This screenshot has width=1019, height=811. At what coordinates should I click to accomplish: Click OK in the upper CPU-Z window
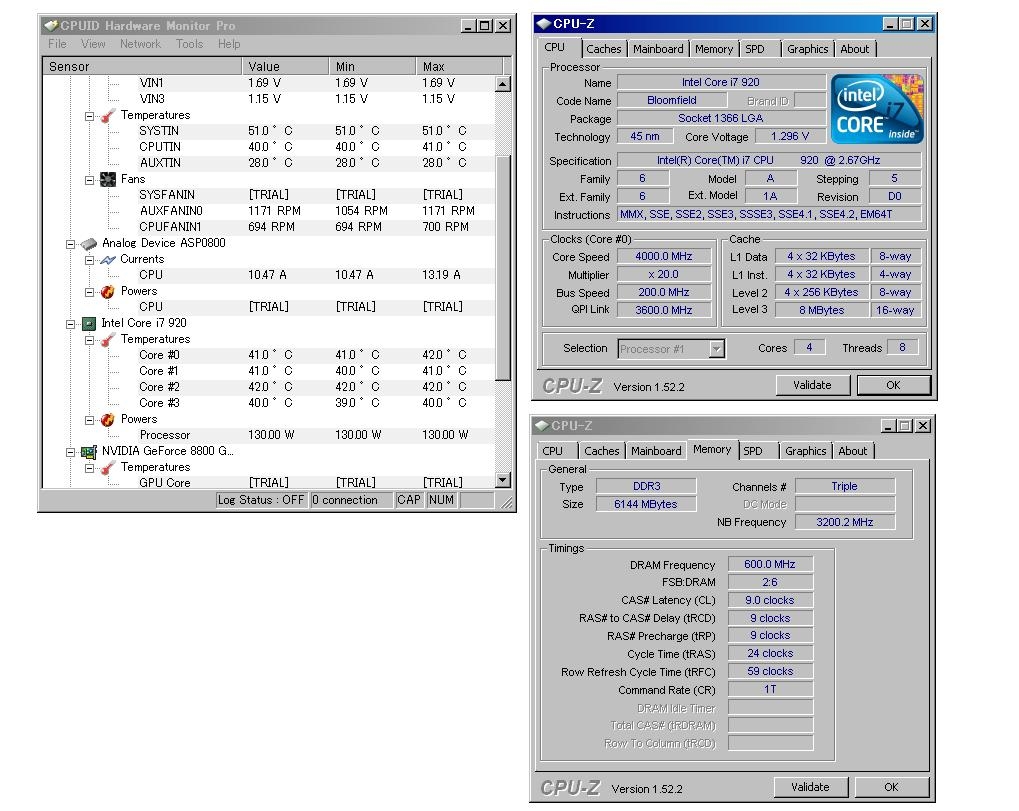tap(894, 385)
